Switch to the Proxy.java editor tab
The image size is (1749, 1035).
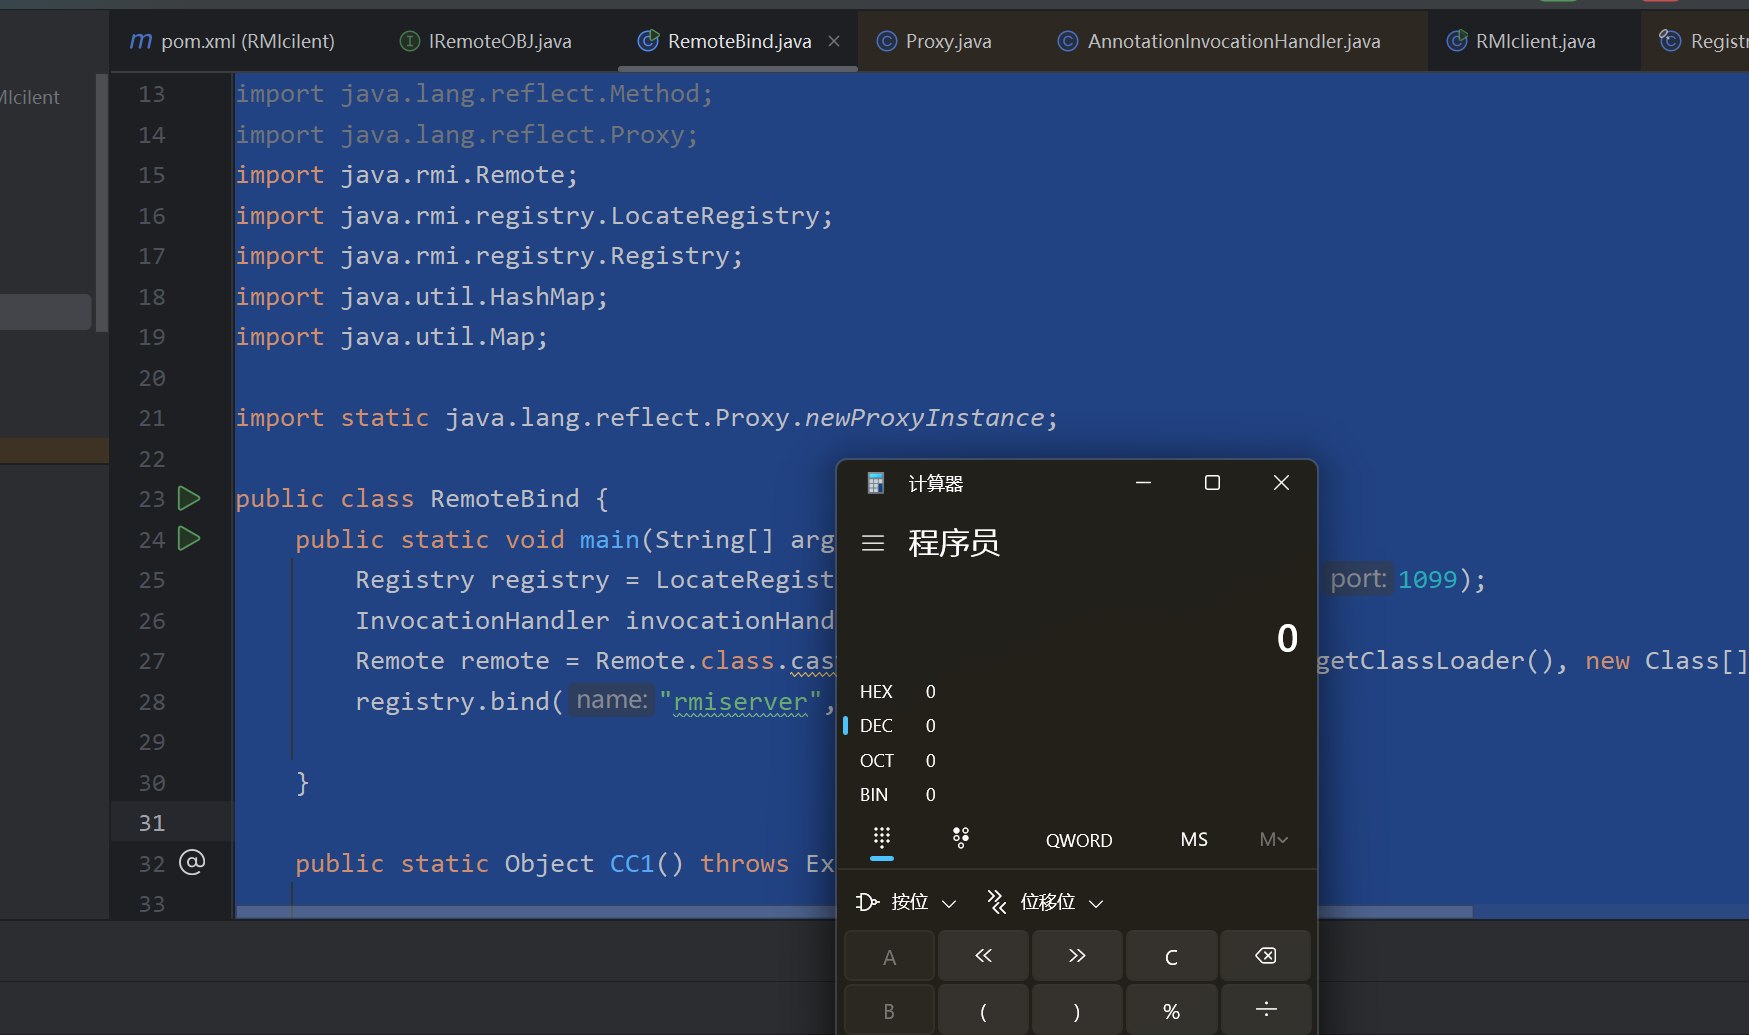click(935, 41)
